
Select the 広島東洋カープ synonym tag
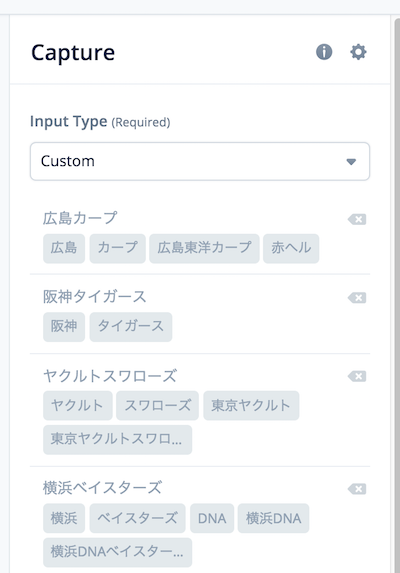point(204,248)
